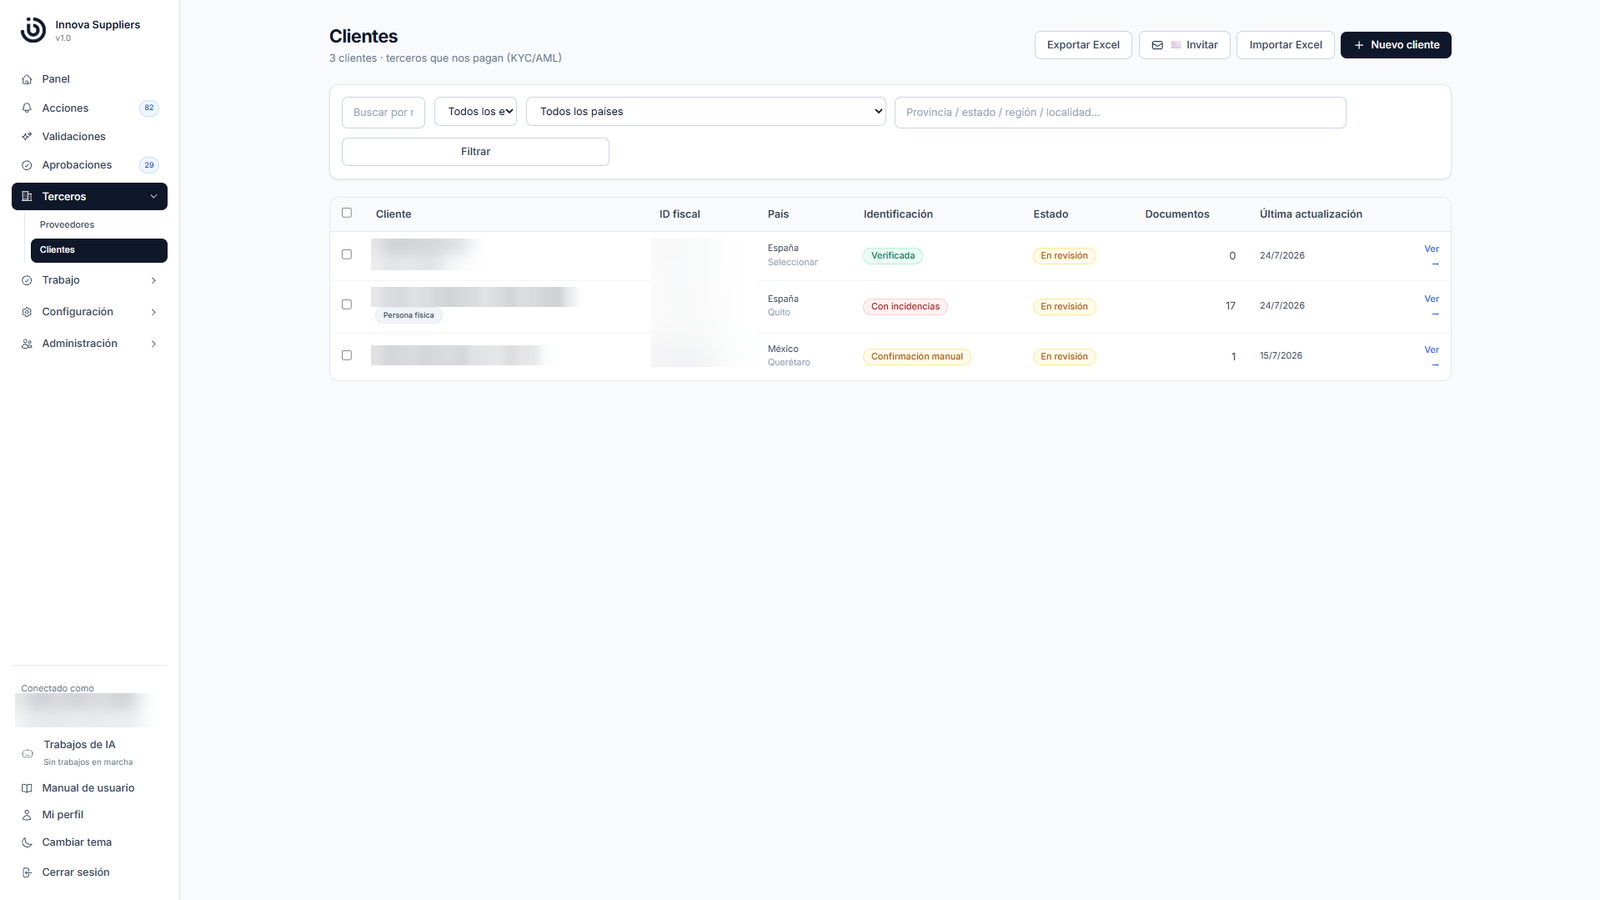Screen dimensions: 1600x900
Task: Click the Cliente column header
Action: coord(393,214)
